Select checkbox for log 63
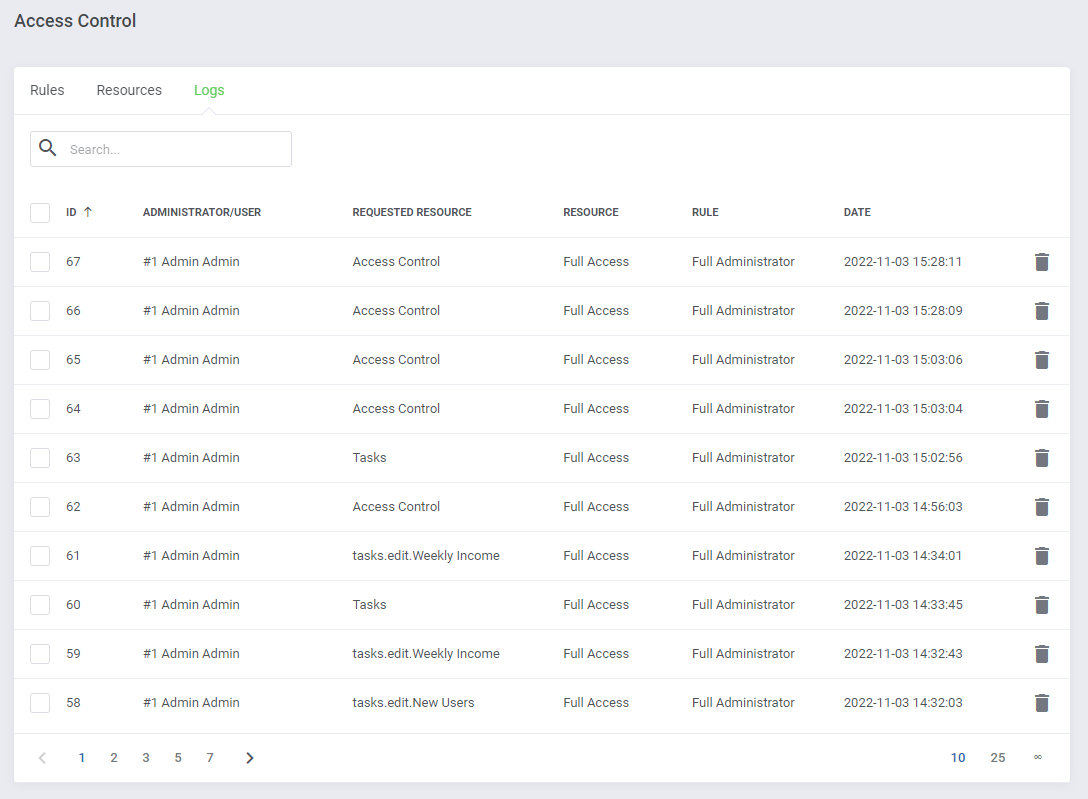Image resolution: width=1088 pixels, height=799 pixels. click(x=40, y=458)
